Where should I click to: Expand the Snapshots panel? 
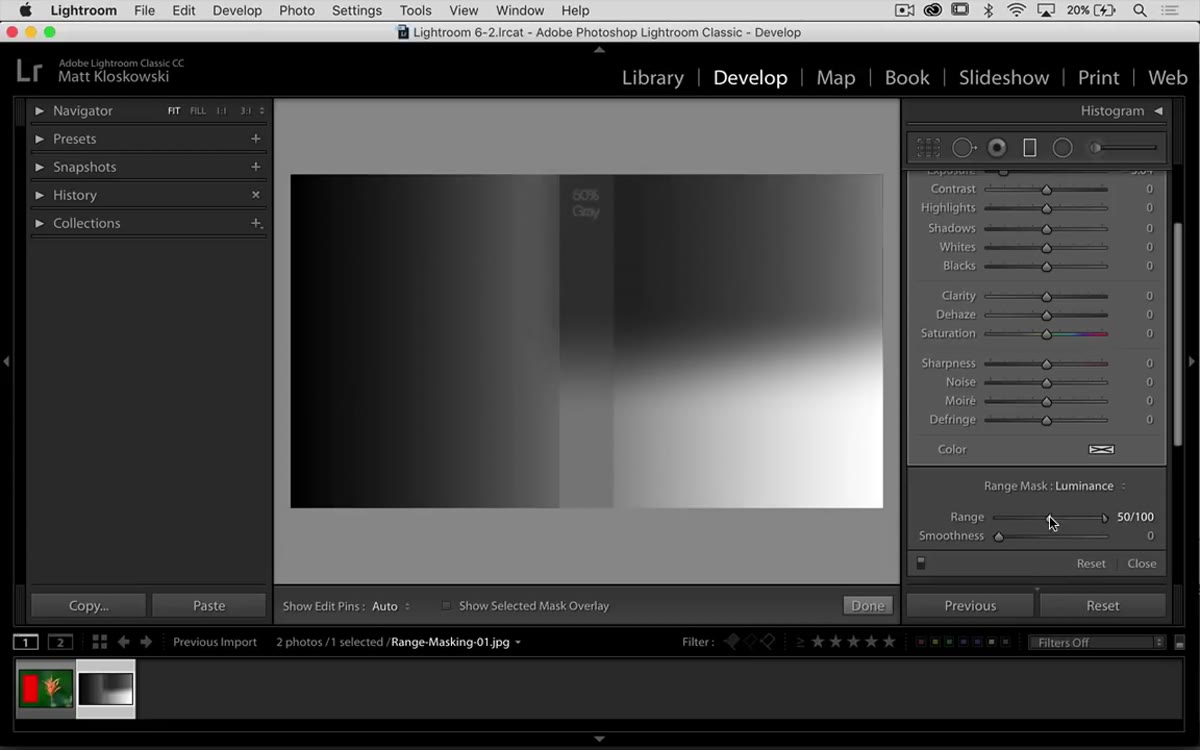[40, 167]
